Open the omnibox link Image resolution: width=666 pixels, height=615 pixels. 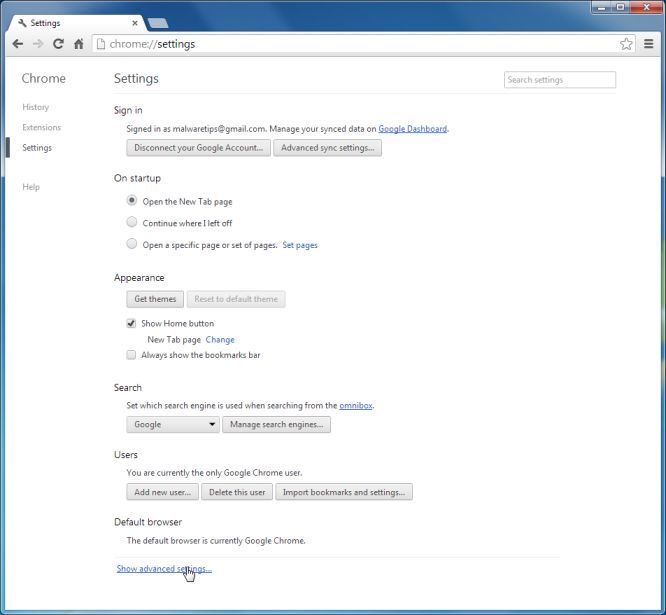coord(356,406)
